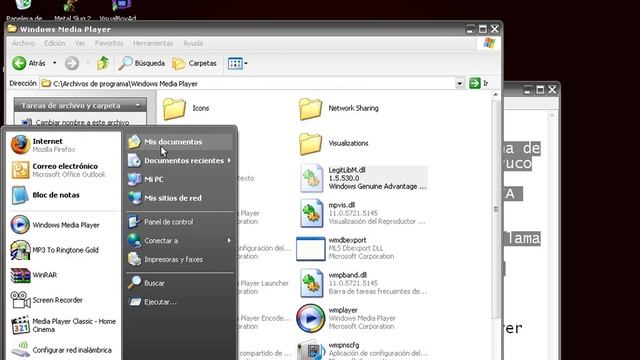
Task: Open the Búsqueda search pane
Action: (x=141, y=63)
